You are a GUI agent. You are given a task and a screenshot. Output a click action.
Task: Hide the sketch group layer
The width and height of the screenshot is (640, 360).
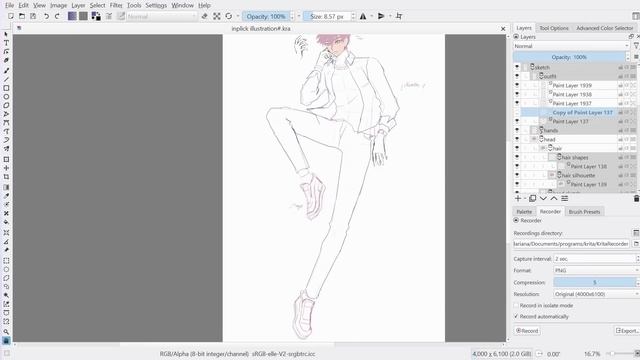[x=517, y=67]
